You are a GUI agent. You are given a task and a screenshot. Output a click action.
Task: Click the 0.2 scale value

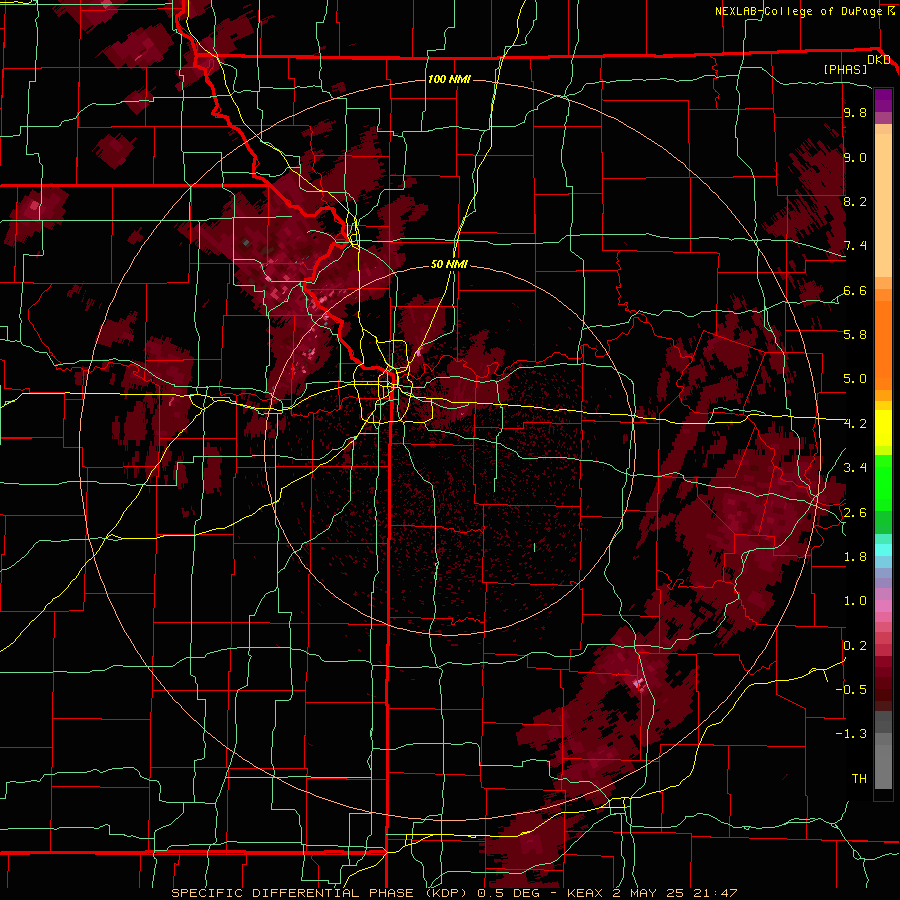(855, 645)
